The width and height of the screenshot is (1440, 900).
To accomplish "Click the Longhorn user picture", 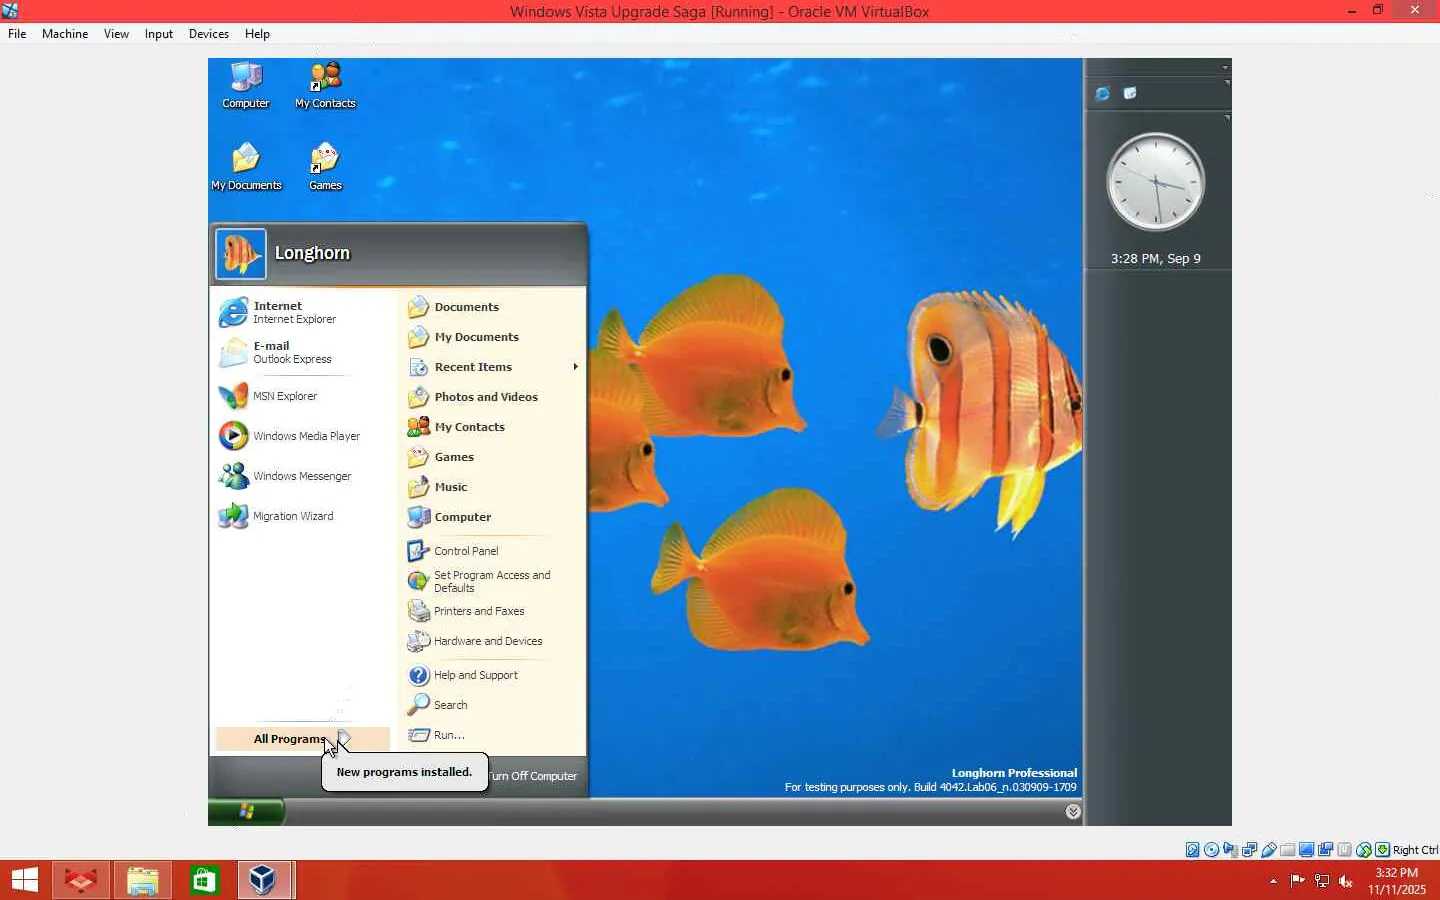I will (241, 253).
